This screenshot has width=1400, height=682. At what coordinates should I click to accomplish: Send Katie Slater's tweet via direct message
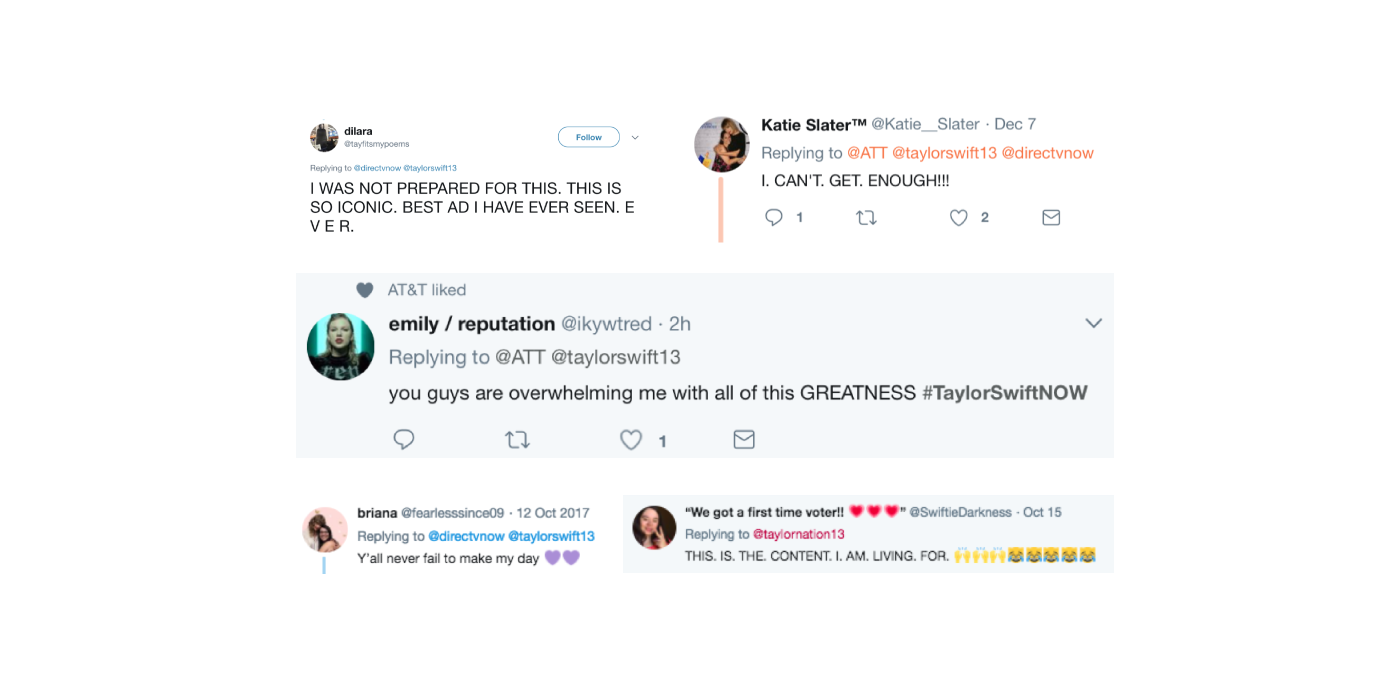click(x=1051, y=217)
